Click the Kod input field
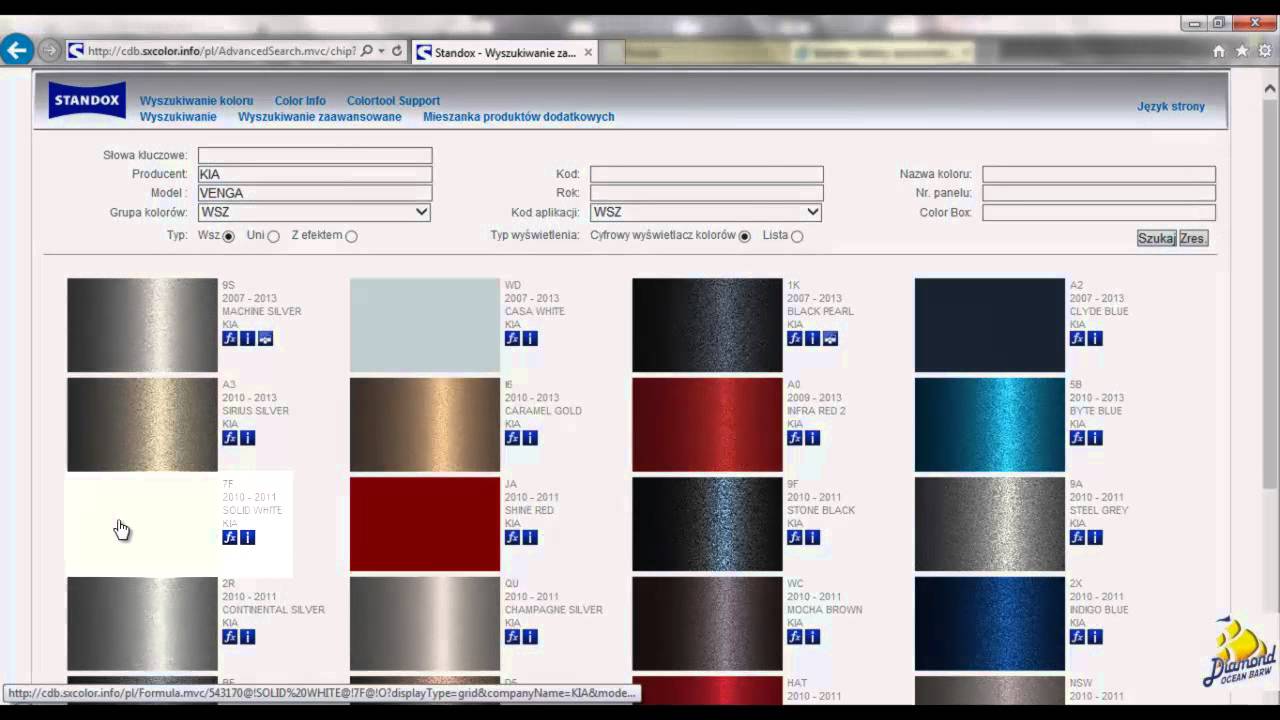The height and width of the screenshot is (720, 1280). (x=707, y=174)
